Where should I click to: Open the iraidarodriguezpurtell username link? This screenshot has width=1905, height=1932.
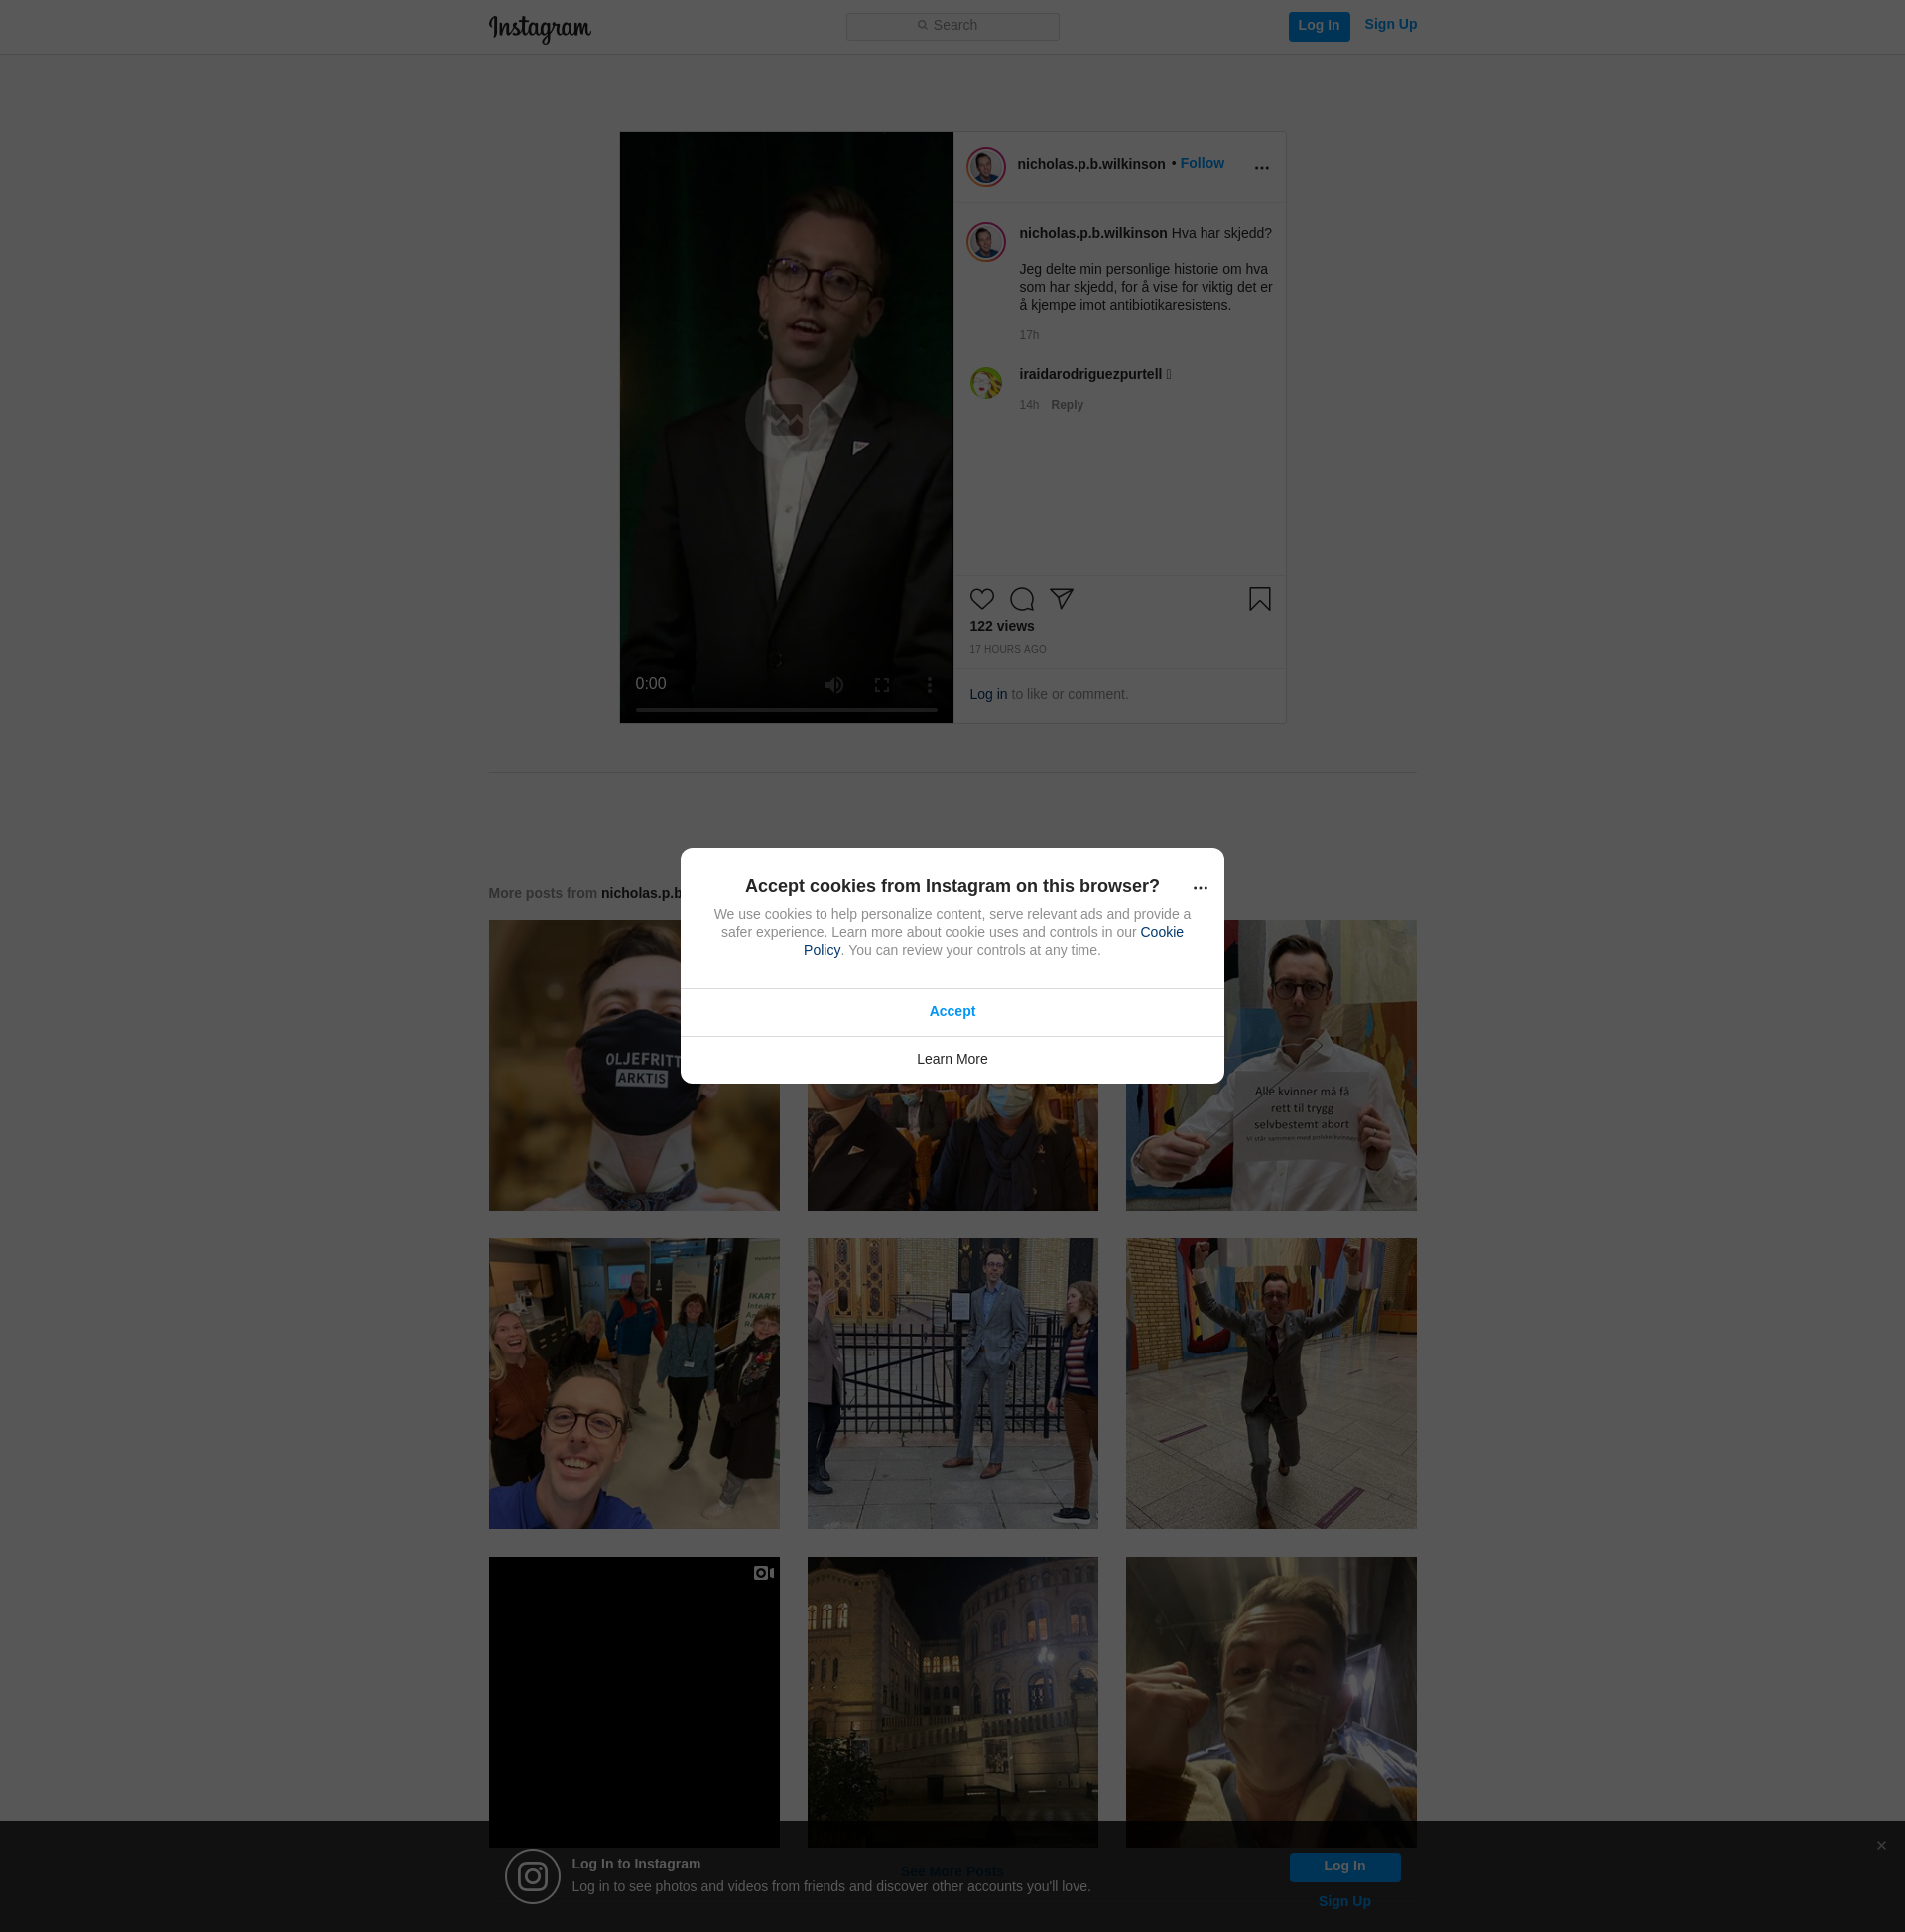point(1090,374)
